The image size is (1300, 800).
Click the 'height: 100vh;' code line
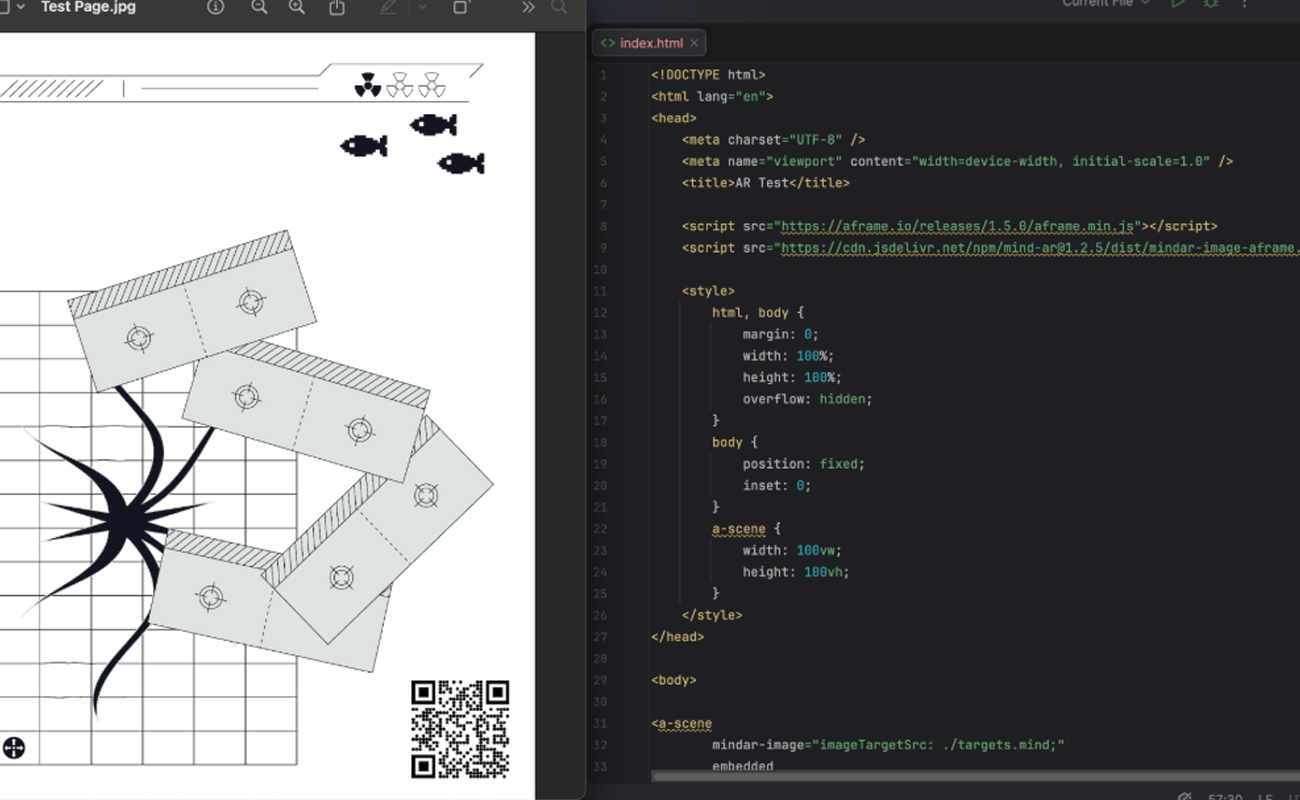(x=796, y=572)
